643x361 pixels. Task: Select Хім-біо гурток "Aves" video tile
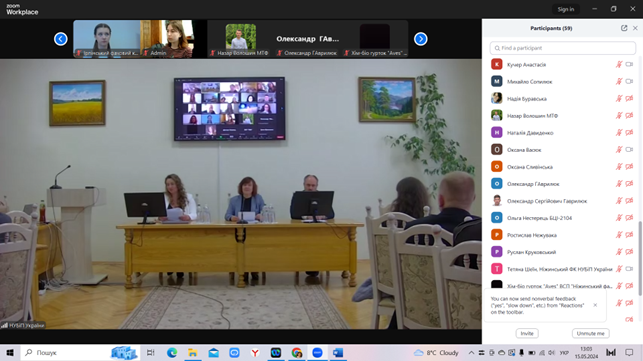click(x=375, y=39)
